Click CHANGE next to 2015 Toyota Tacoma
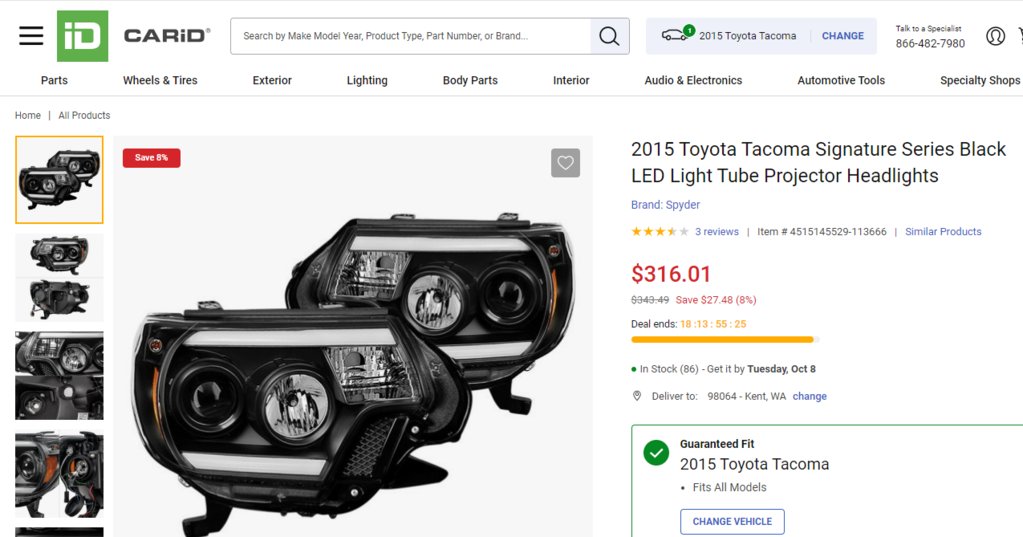The image size is (1023, 537). coord(842,36)
